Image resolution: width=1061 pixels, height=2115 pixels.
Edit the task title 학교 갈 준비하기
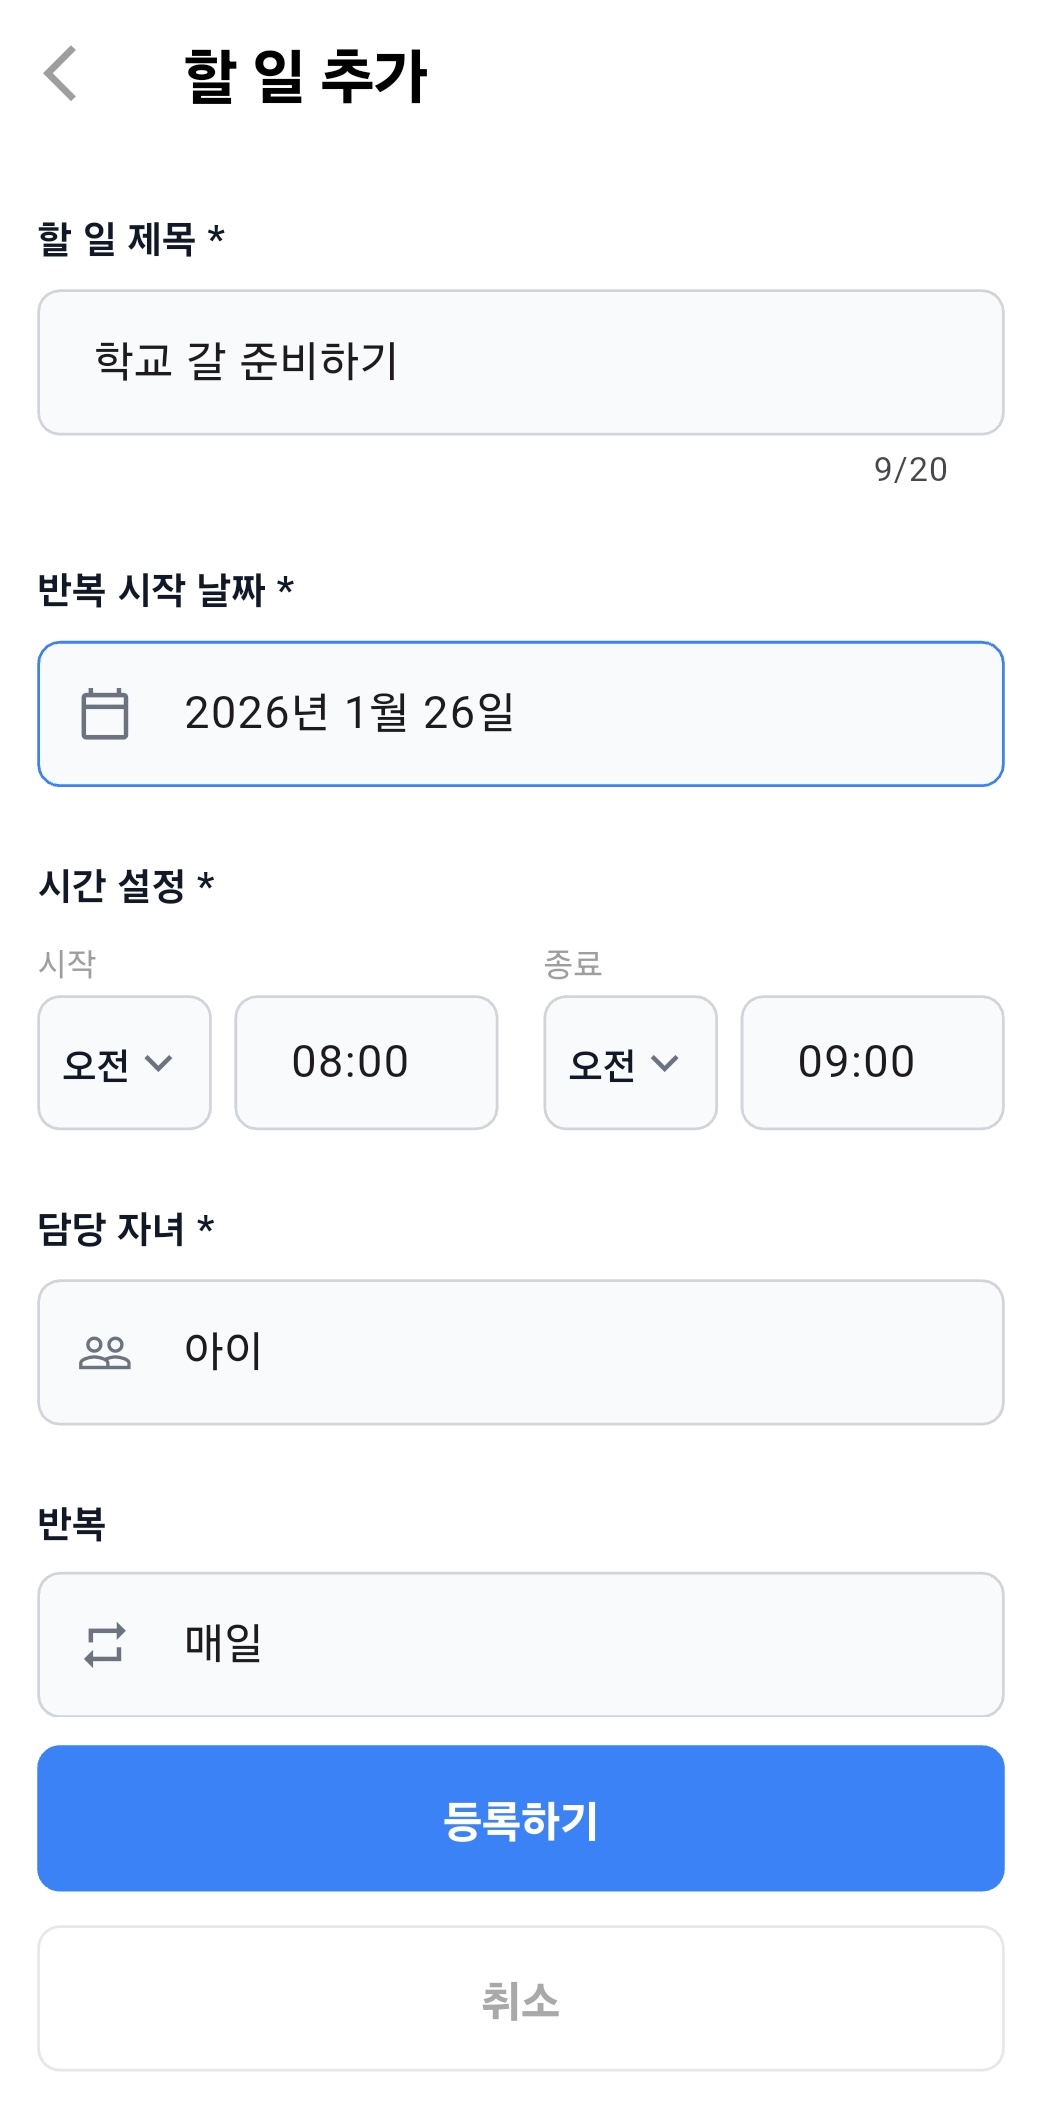521,362
